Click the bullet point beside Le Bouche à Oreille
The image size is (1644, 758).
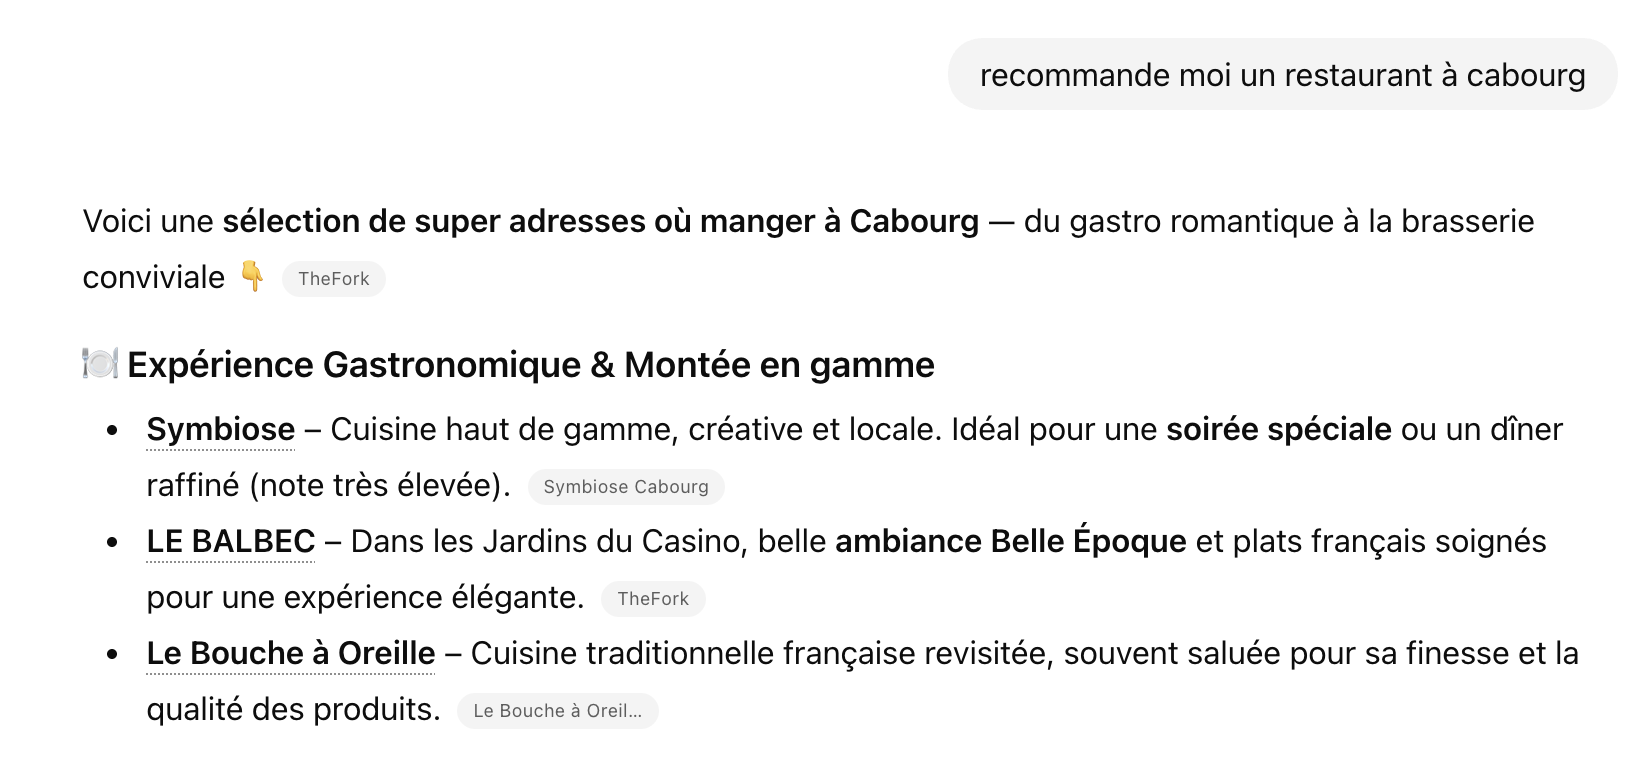(x=113, y=655)
